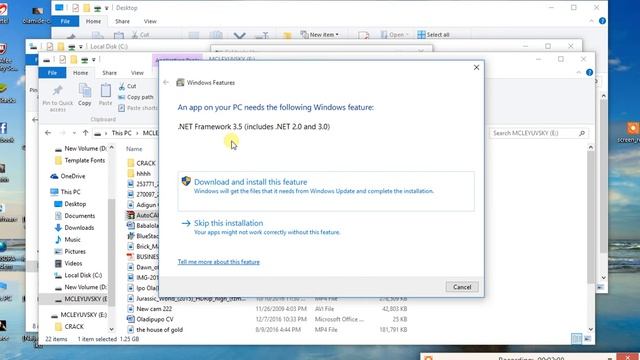This screenshot has height=360, width=640.
Task: Close the Windows Features dialog with X
Action: click(x=476, y=67)
